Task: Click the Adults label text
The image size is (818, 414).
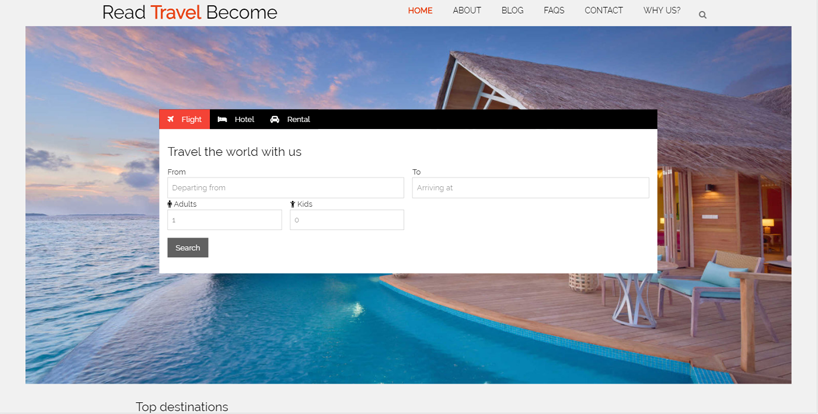Action: pos(185,204)
